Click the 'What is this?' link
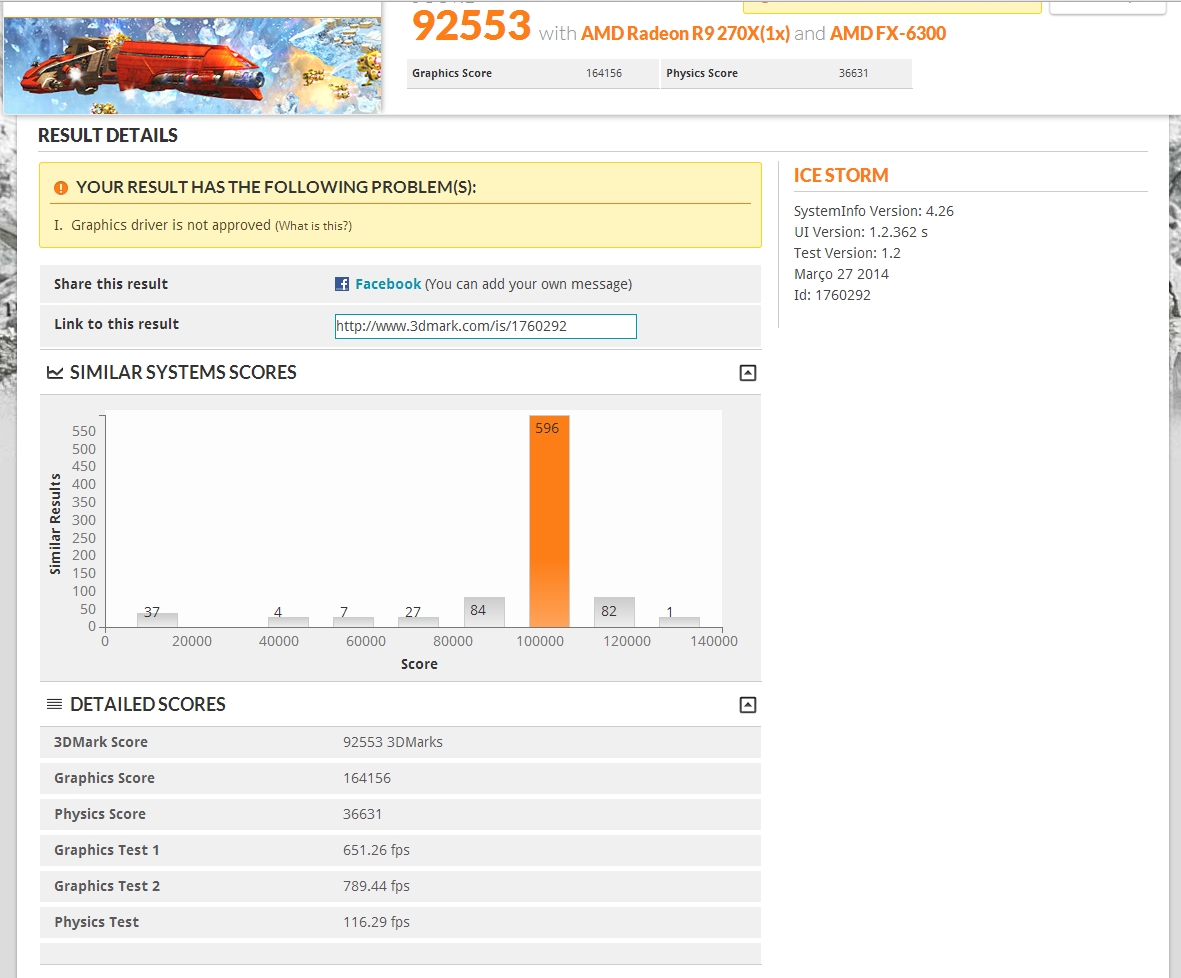Viewport: 1181px width, 978px height. click(313, 226)
